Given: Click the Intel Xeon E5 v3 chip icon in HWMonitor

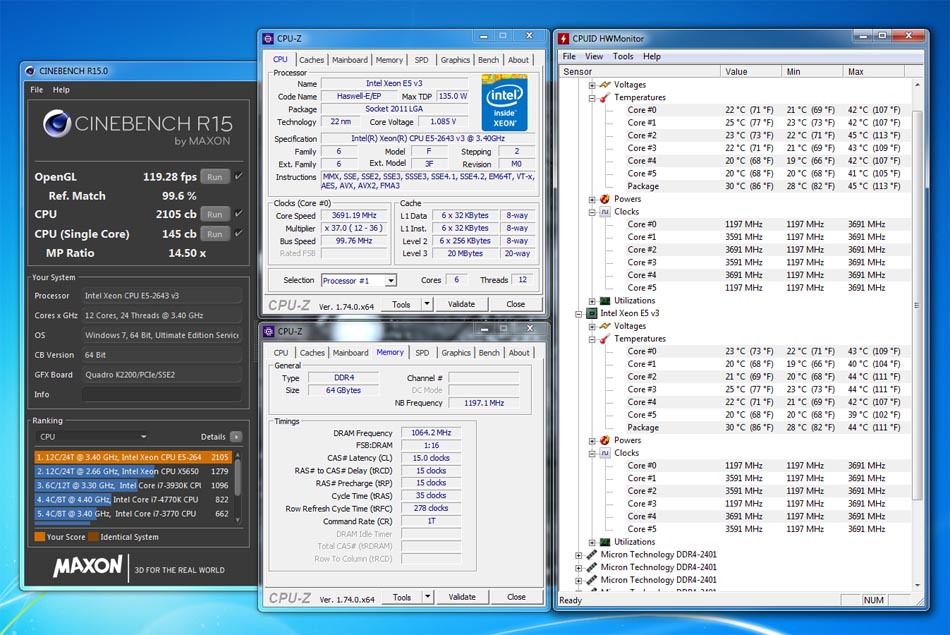Looking at the screenshot, I should (x=591, y=313).
